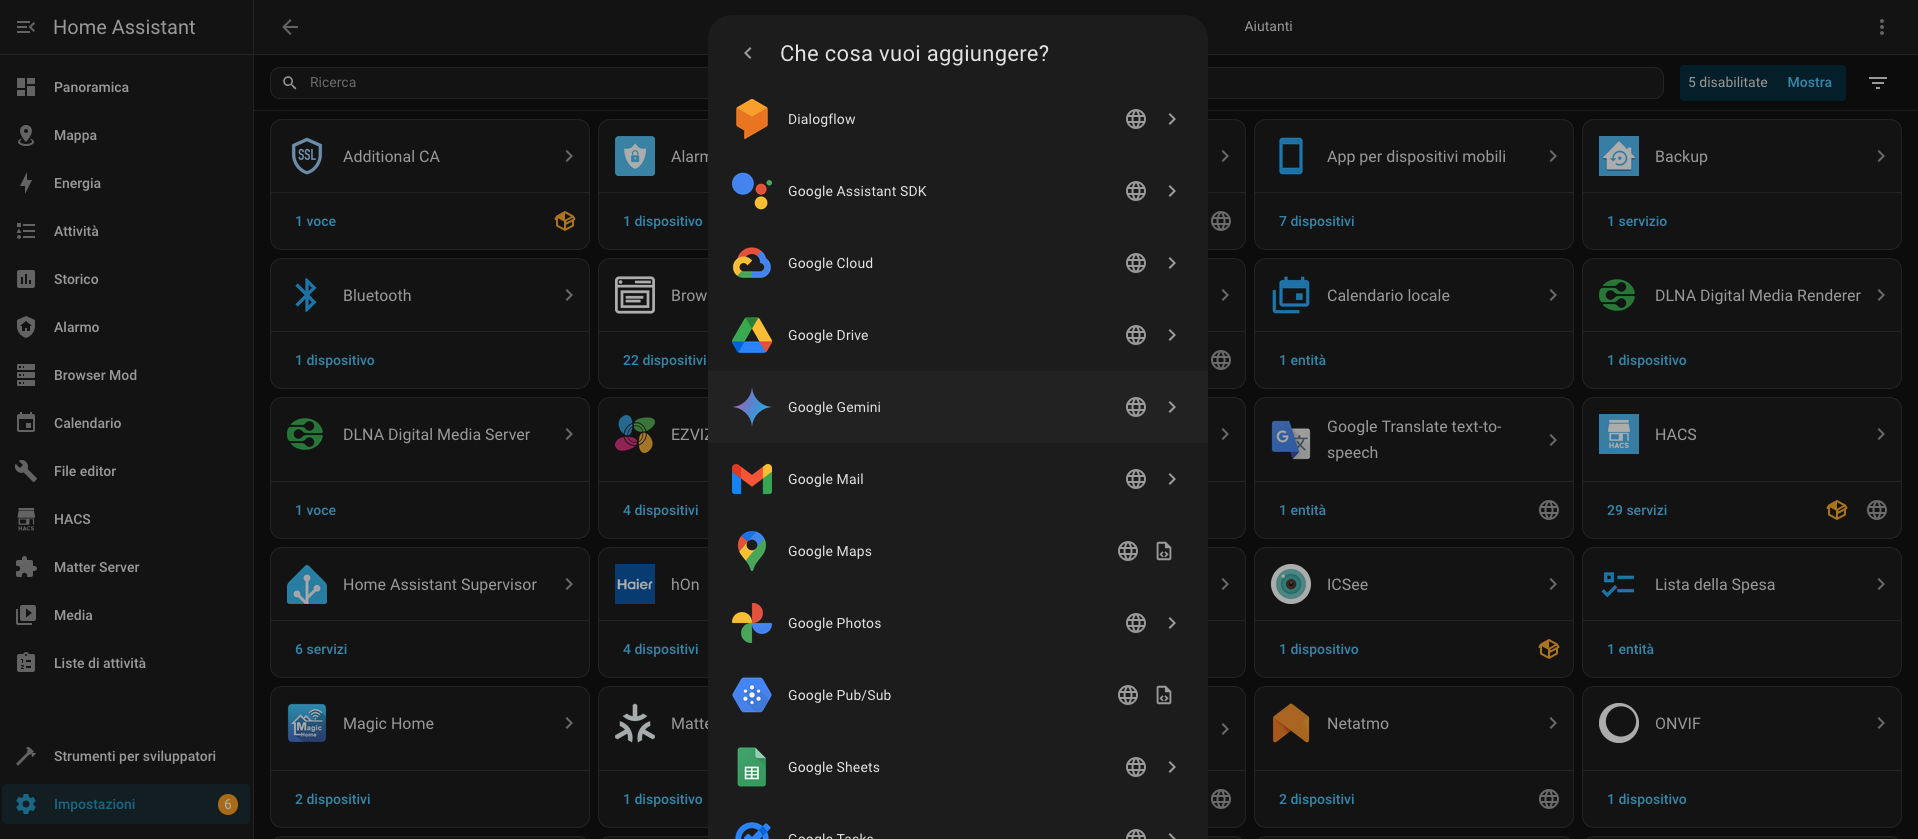Click the Matter Server puzzle icon
The image size is (1918, 839).
pos(26,567)
